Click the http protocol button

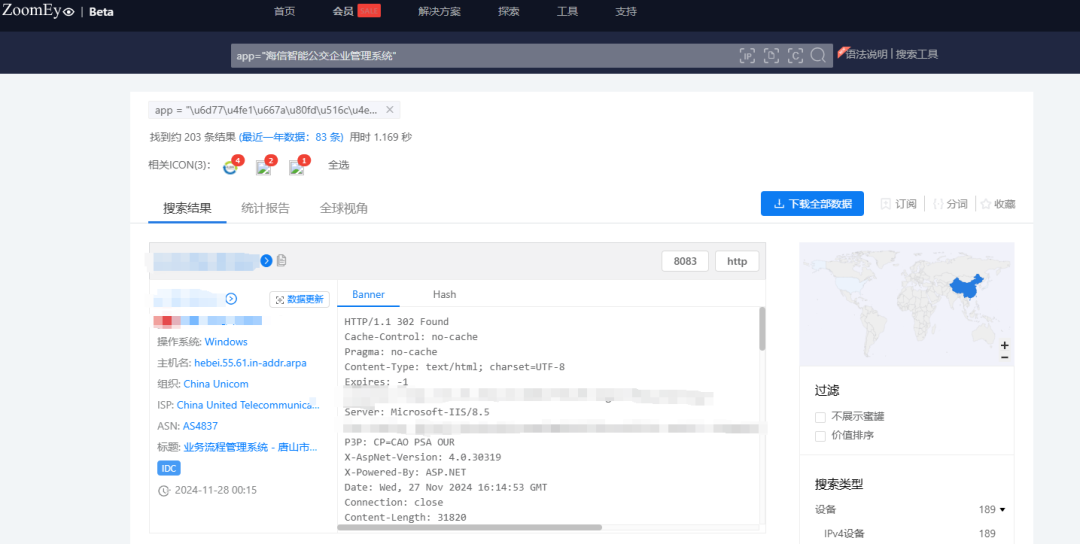click(737, 262)
